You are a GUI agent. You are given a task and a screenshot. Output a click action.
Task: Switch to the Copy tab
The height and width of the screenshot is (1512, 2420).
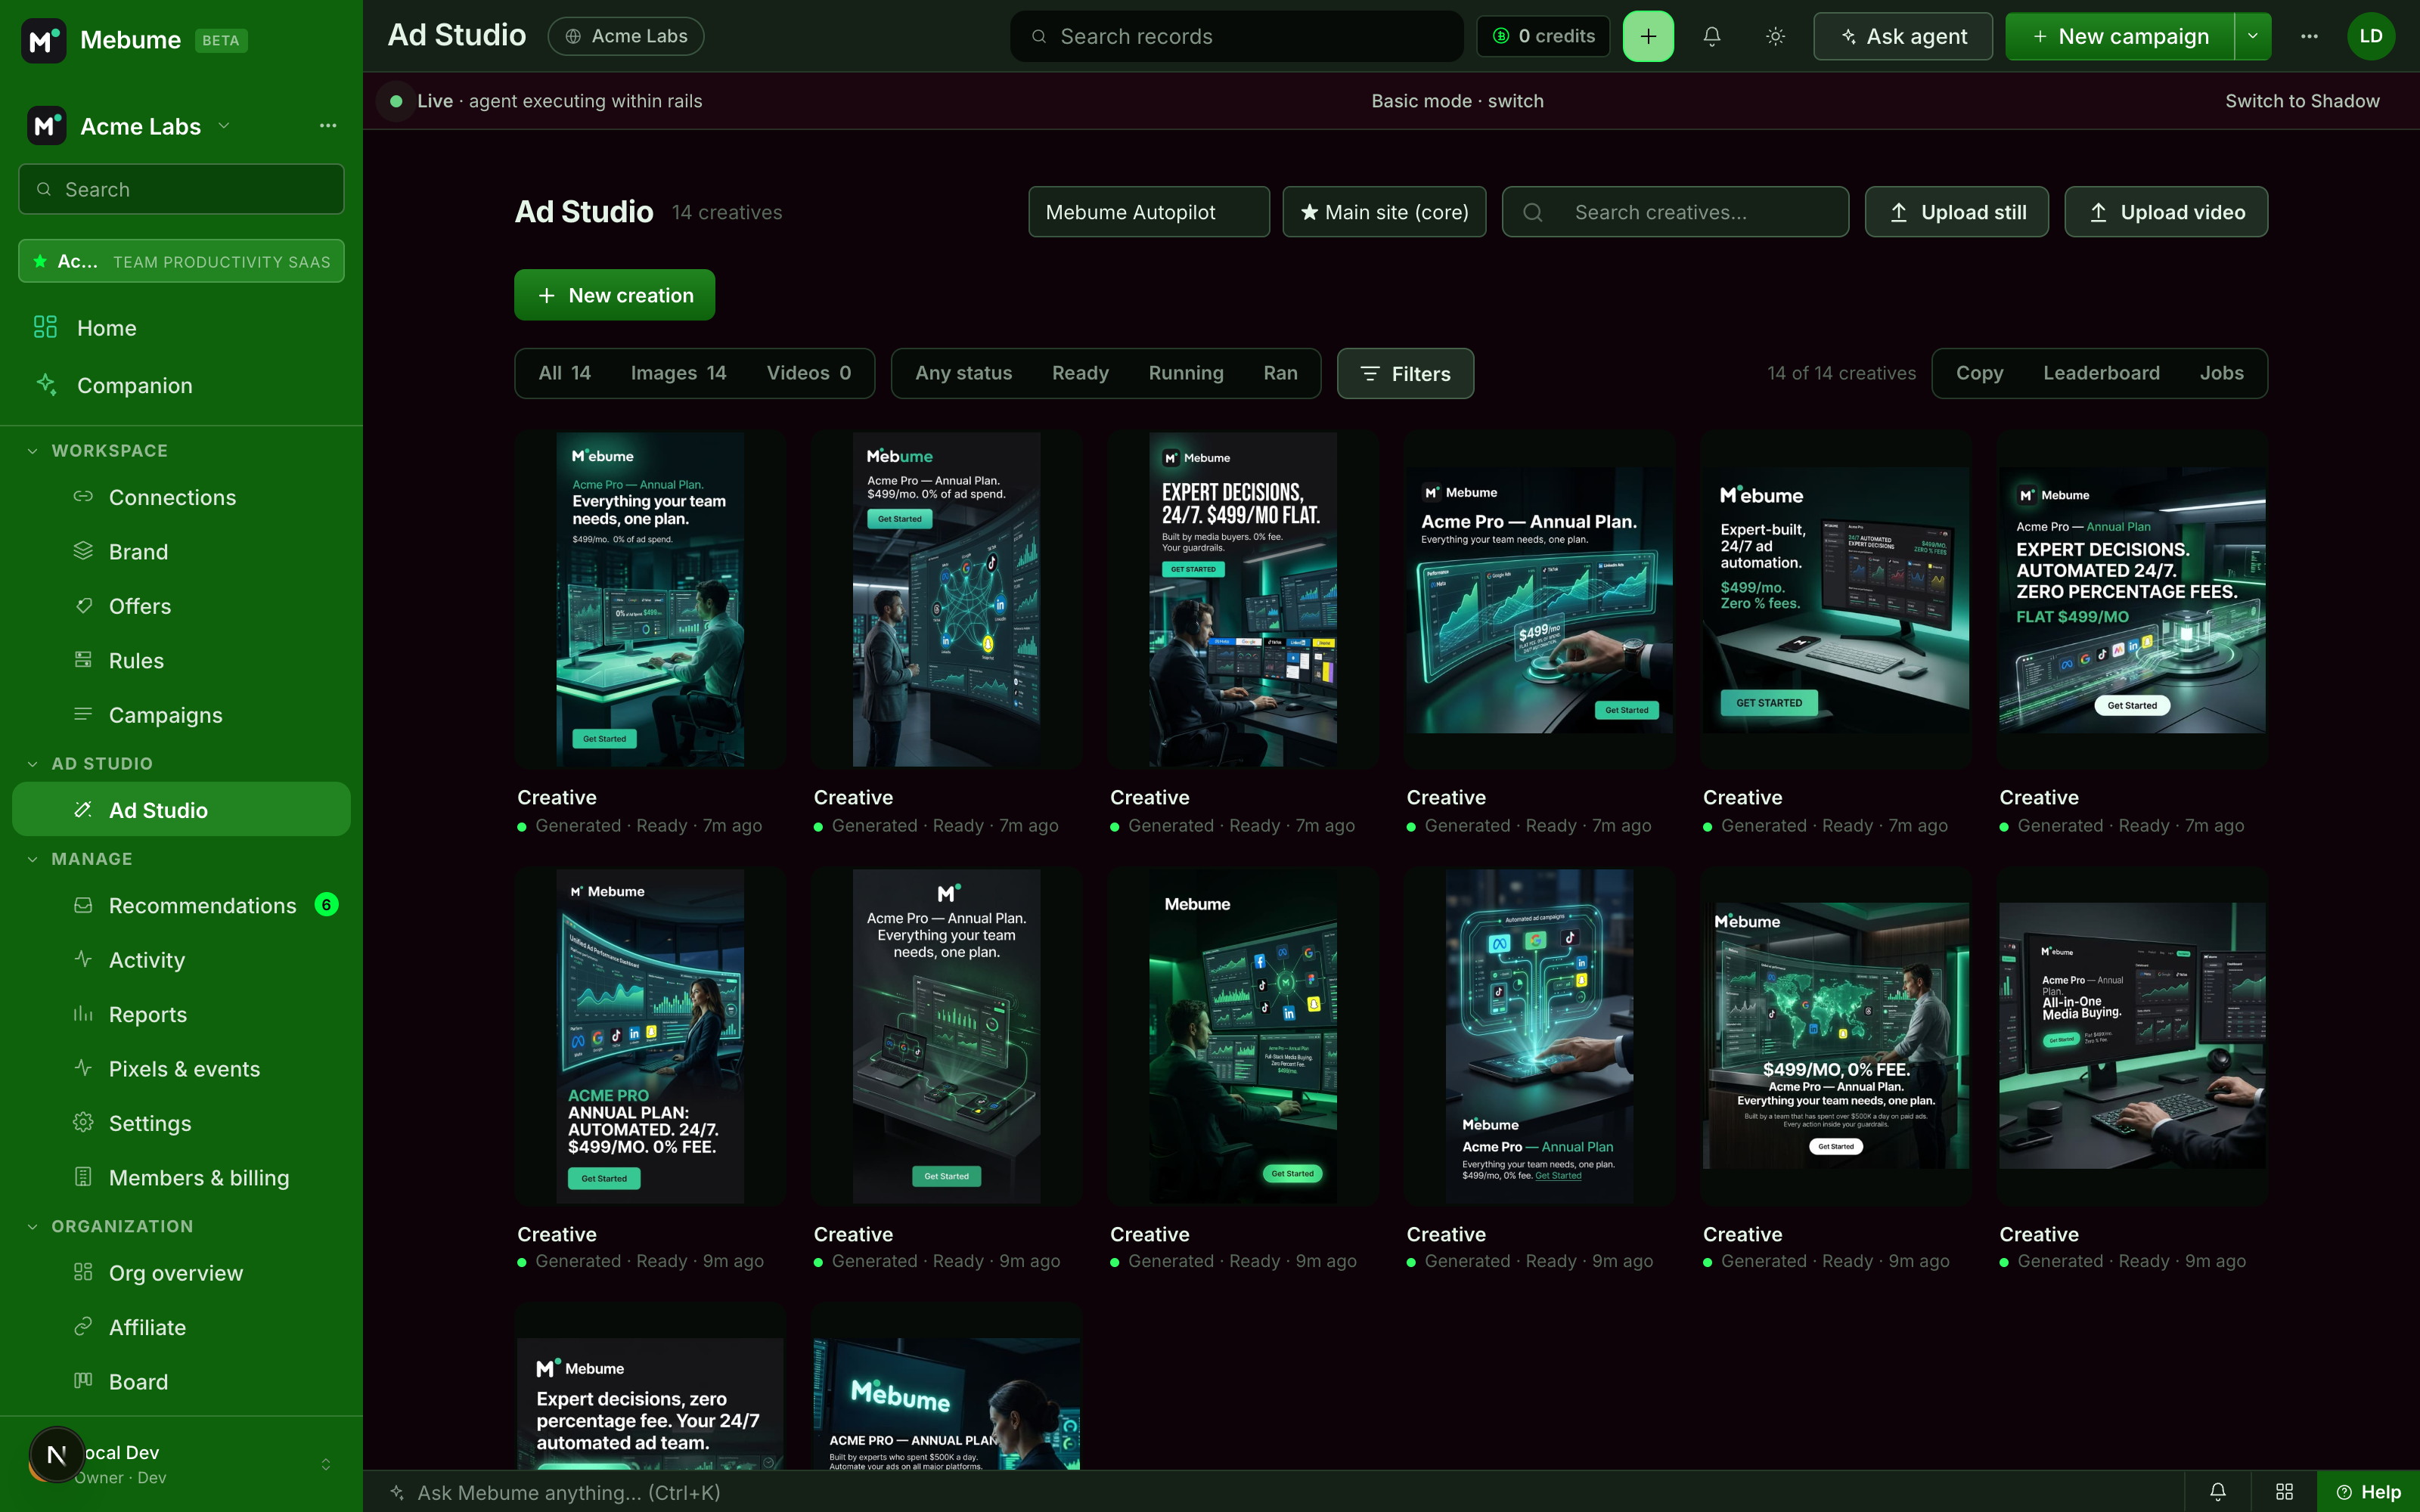point(1979,373)
